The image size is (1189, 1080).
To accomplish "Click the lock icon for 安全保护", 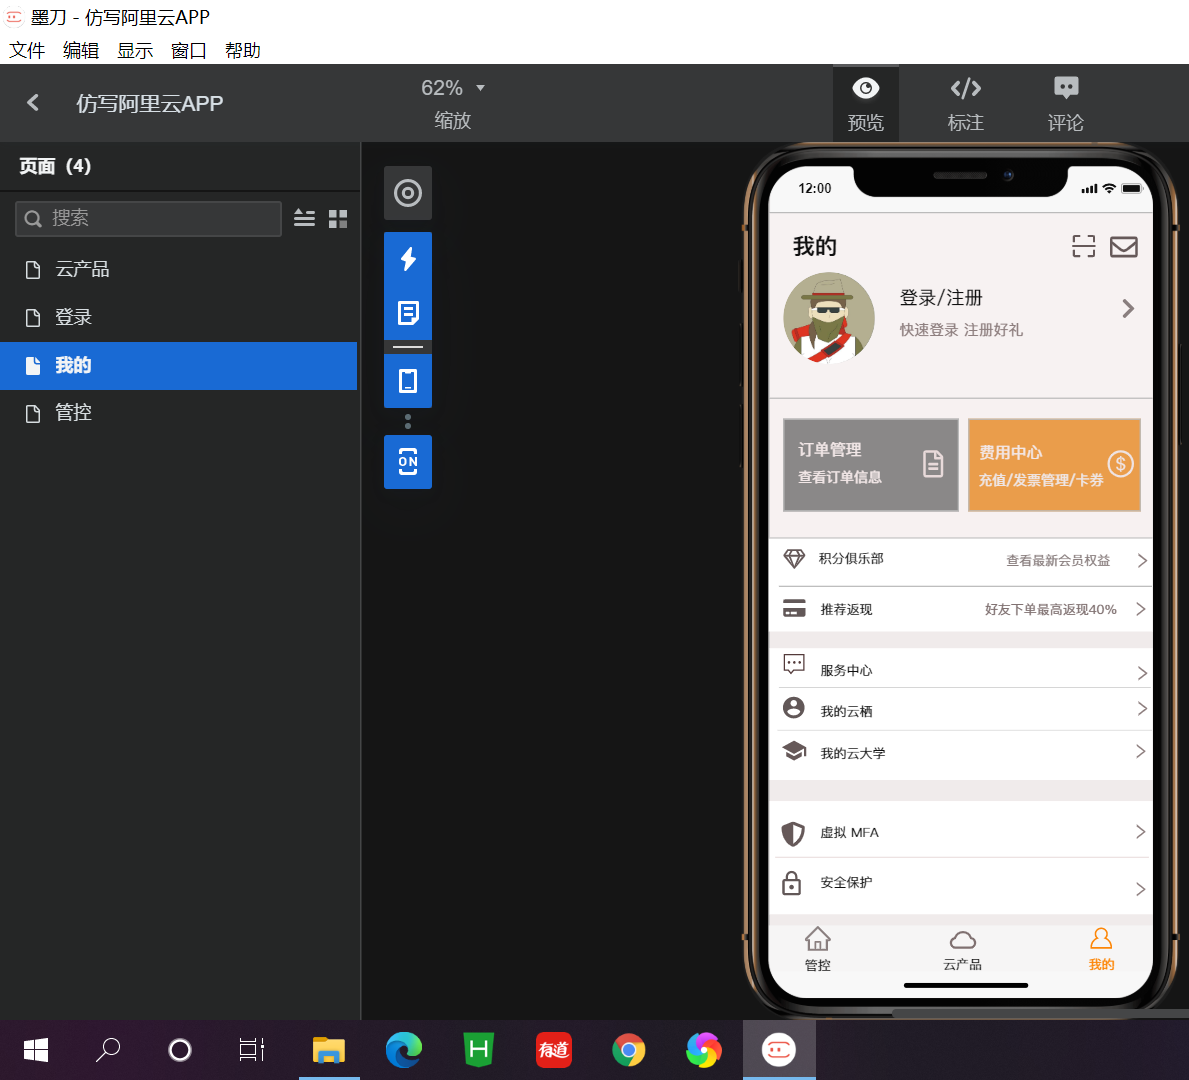I will [x=792, y=883].
